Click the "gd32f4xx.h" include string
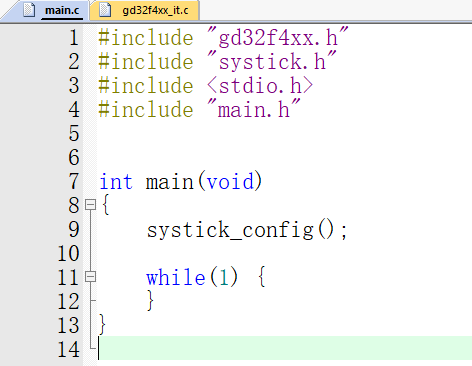472x366 pixels. coord(278,37)
